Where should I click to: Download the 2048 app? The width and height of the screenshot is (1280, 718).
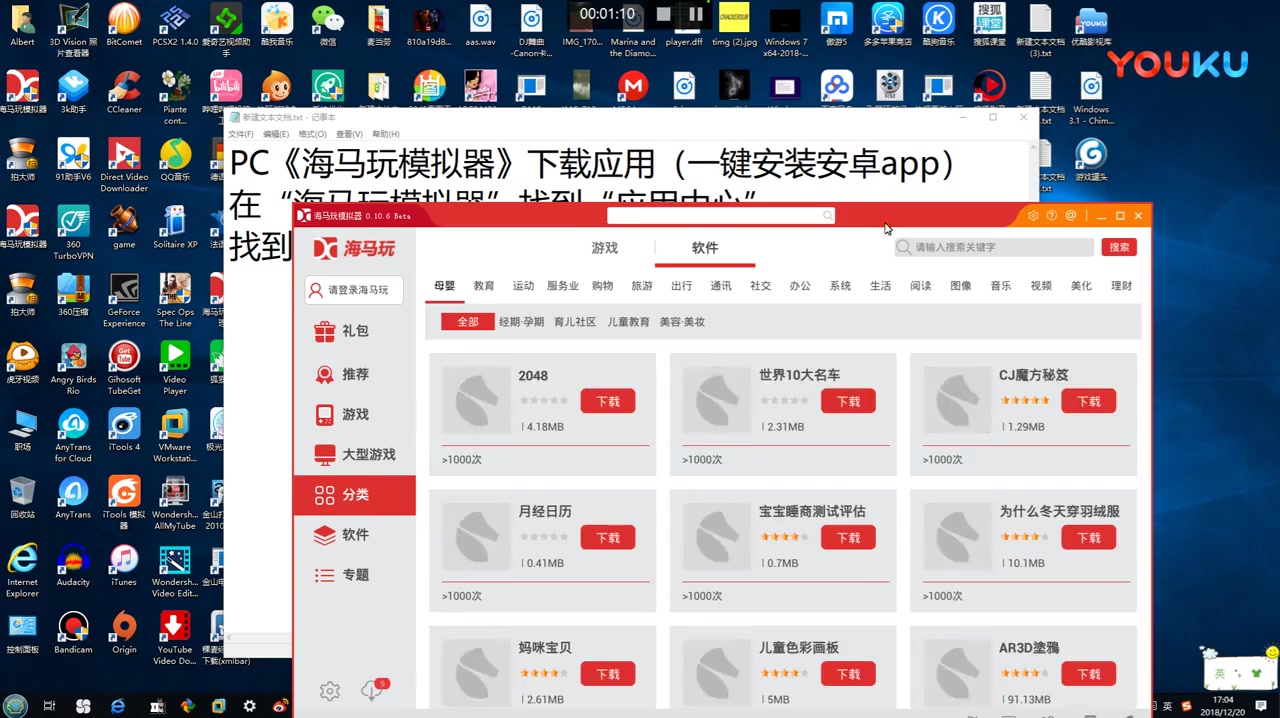click(x=607, y=401)
